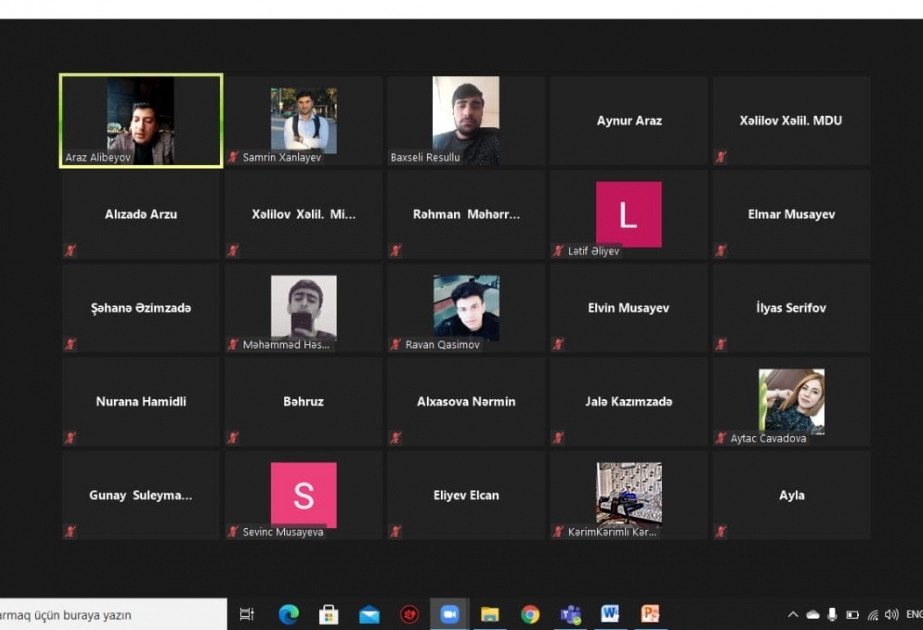Select the Şəhanə Əzimzadə participant name
The width and height of the screenshot is (923, 630).
click(141, 308)
